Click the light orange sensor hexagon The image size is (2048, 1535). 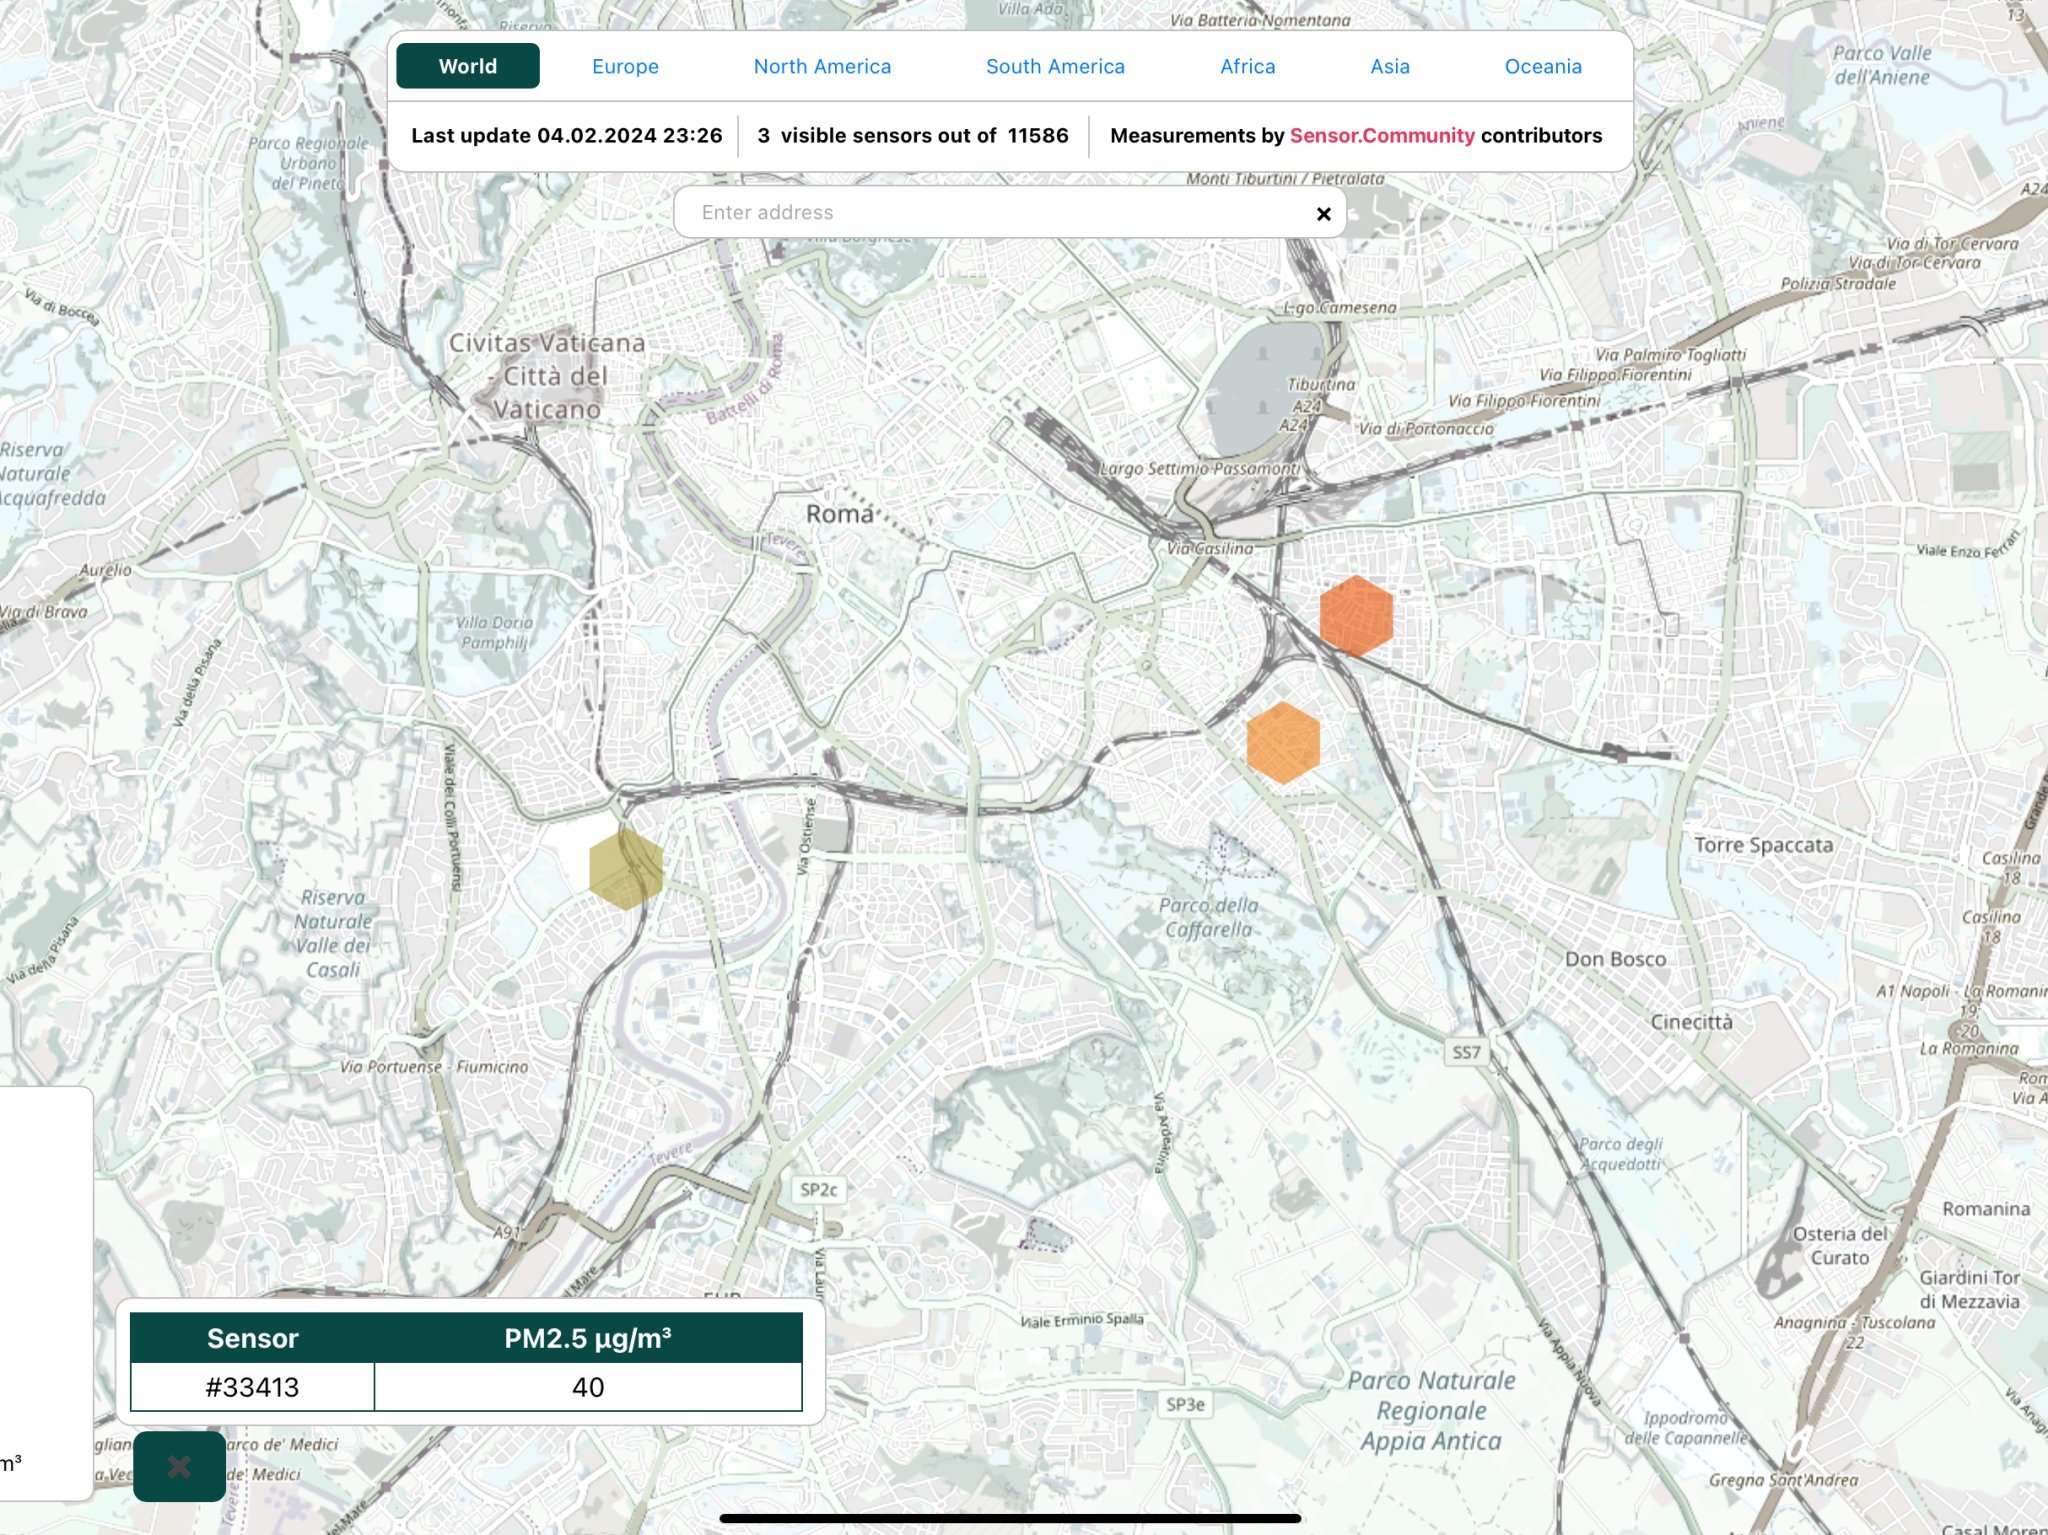click(x=1283, y=742)
